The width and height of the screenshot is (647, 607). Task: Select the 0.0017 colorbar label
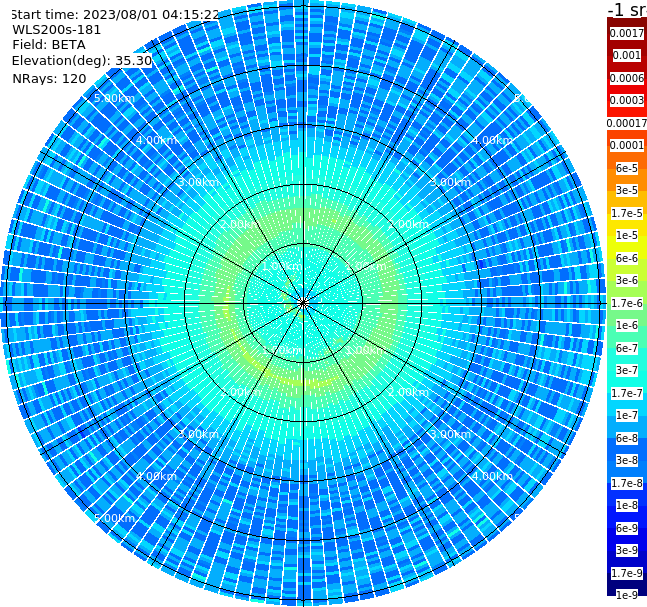pyautogui.click(x=627, y=33)
